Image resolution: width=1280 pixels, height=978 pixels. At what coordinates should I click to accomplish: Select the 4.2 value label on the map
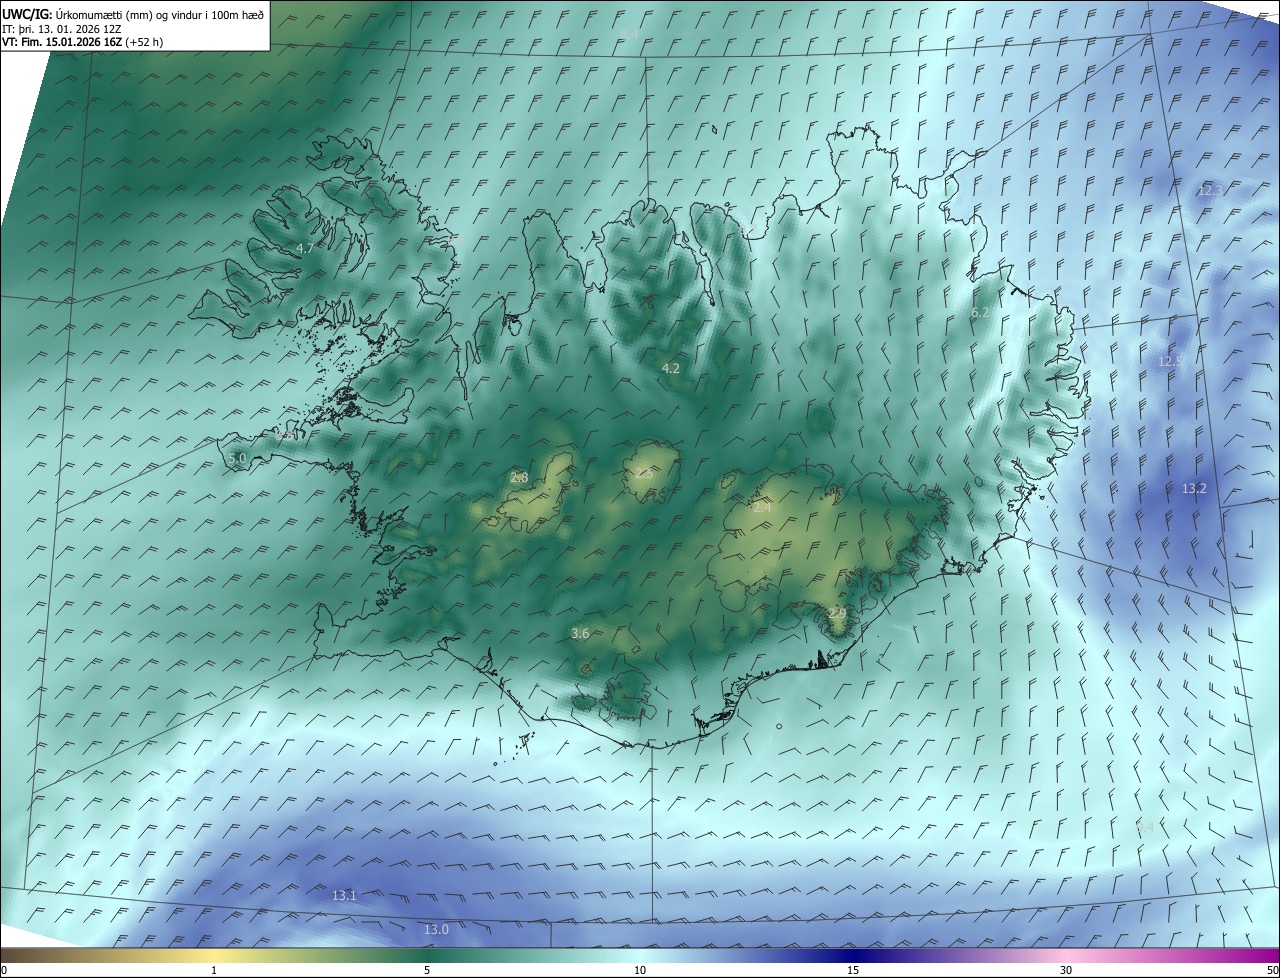(x=671, y=368)
